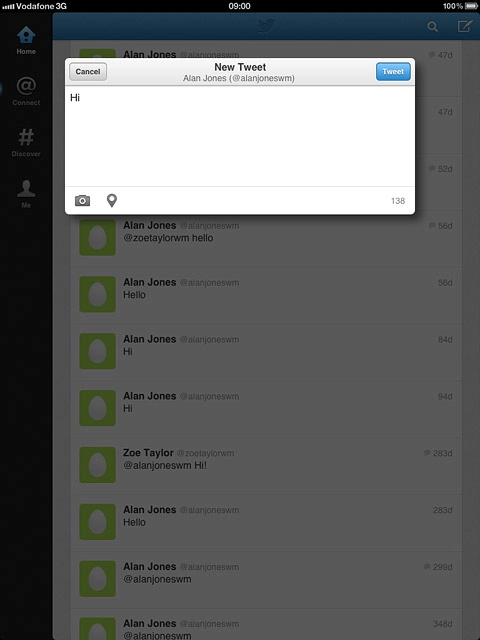Cancel the new tweet
The width and height of the screenshot is (480, 640).
click(88, 71)
